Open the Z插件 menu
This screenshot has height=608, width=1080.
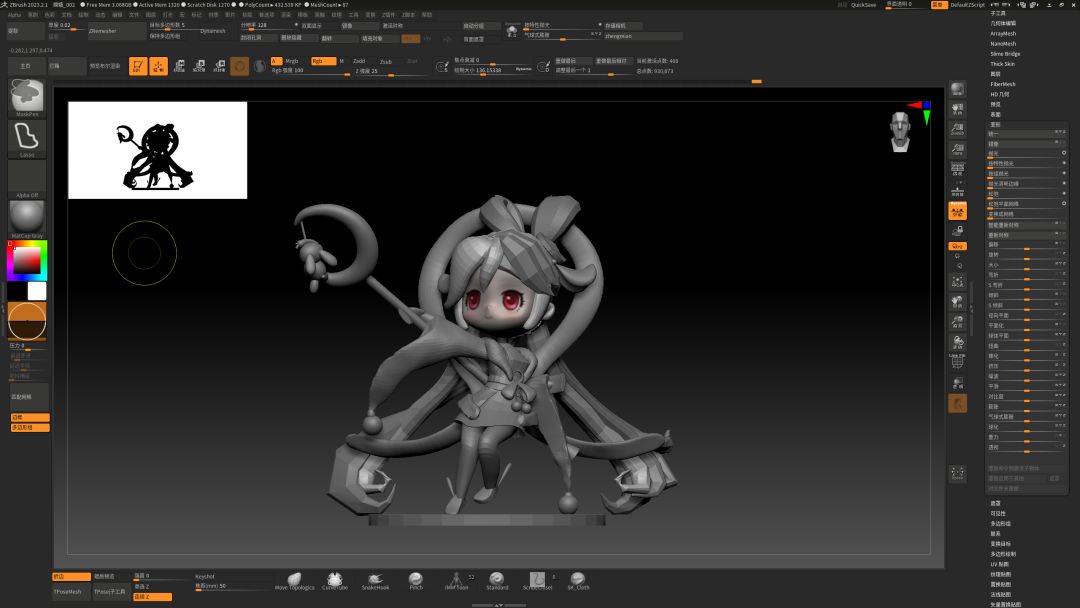388,14
